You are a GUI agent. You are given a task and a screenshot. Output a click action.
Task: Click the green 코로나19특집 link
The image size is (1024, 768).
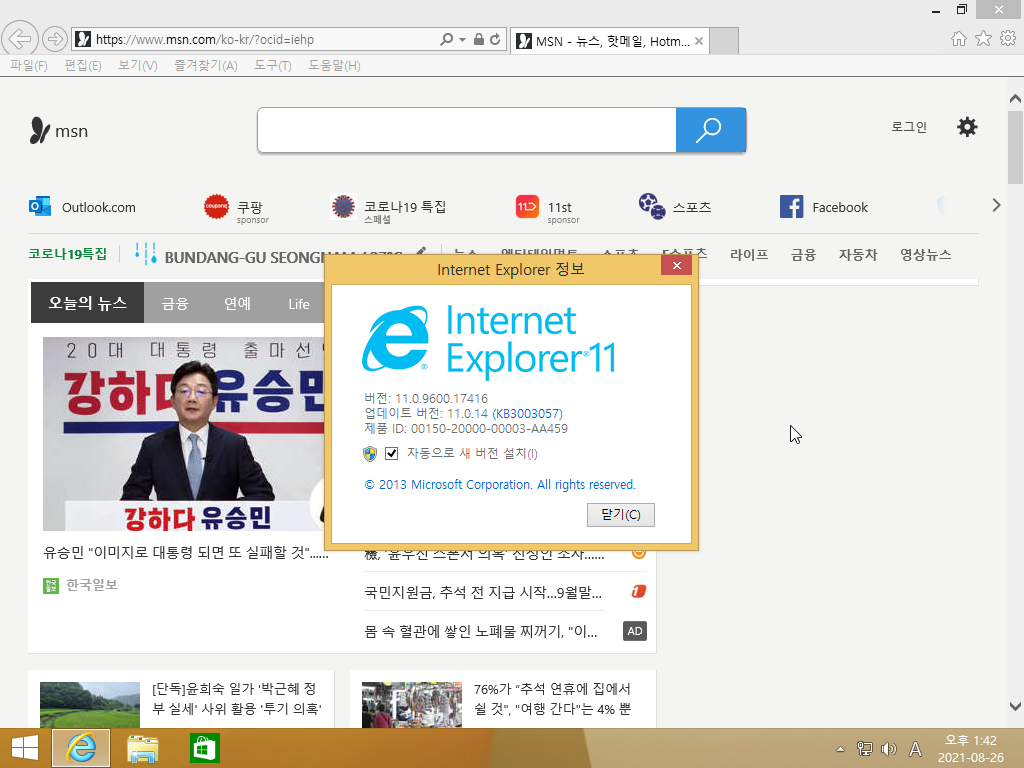coord(67,253)
